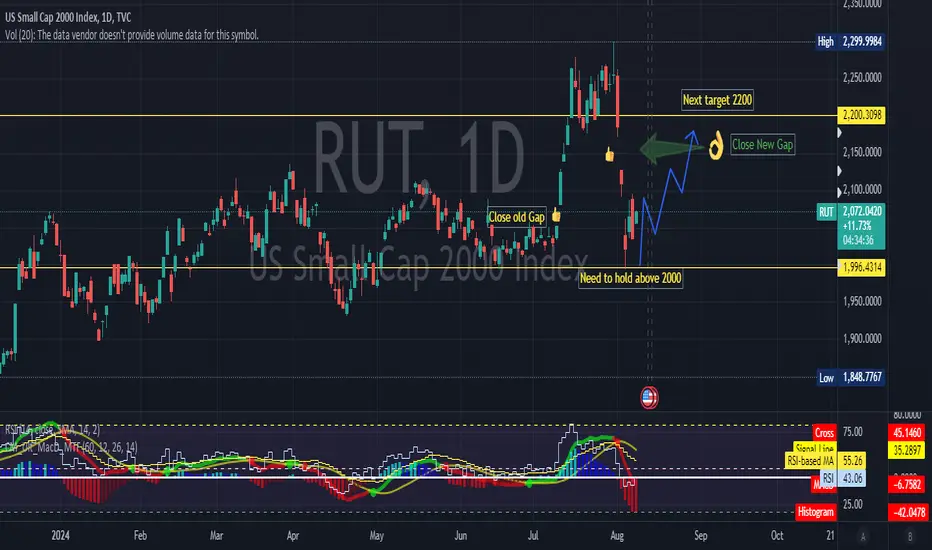Click the RSI value 43.06
Screen dimensions: 932x550
tap(852, 478)
